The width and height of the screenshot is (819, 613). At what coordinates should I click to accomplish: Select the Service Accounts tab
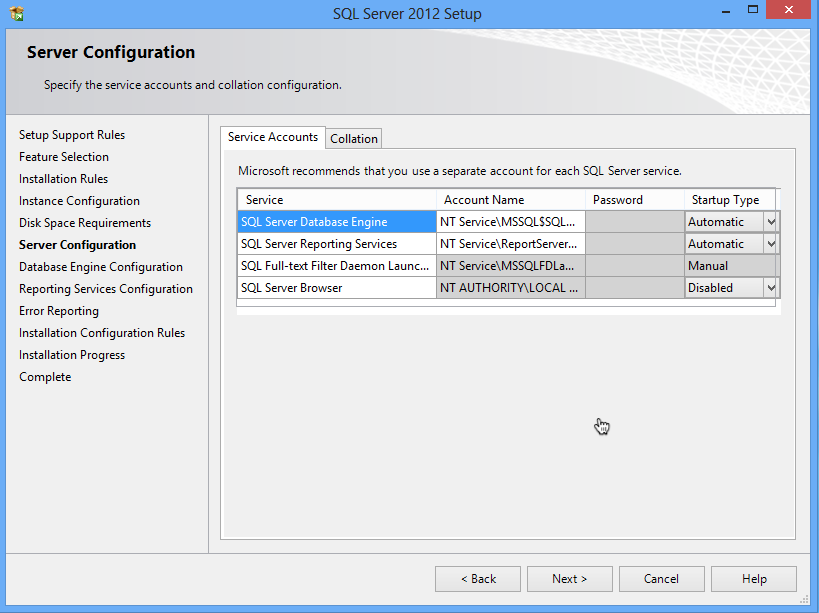(x=273, y=137)
